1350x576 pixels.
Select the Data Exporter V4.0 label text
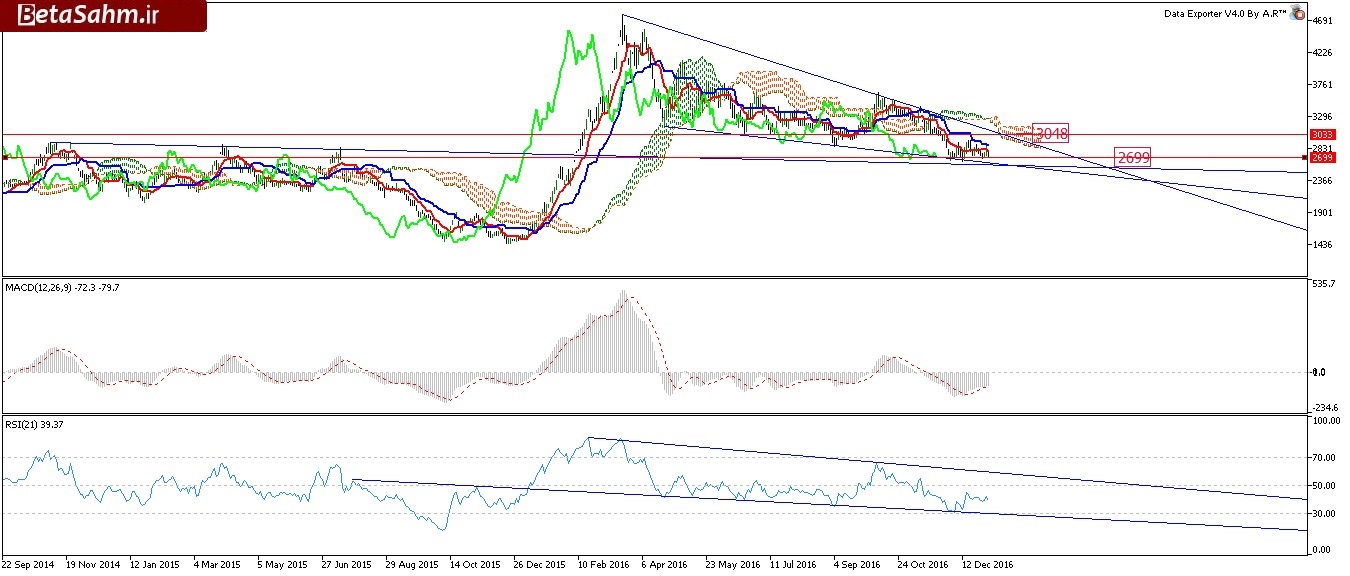pyautogui.click(x=1226, y=14)
